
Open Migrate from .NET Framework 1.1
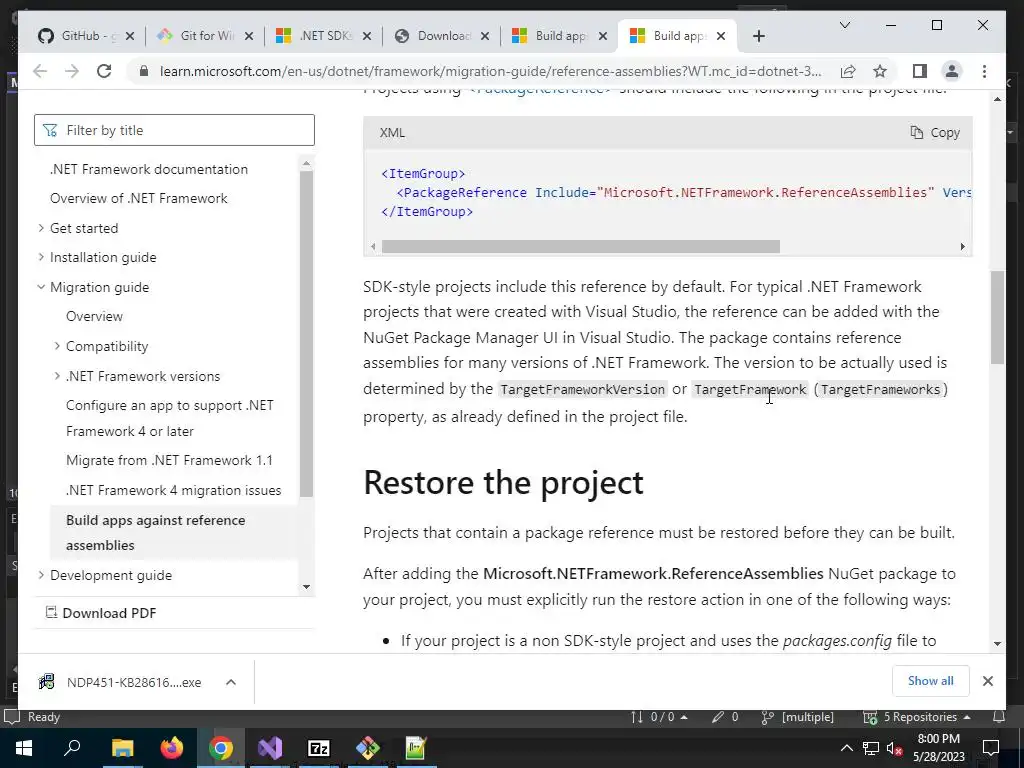tap(169, 460)
